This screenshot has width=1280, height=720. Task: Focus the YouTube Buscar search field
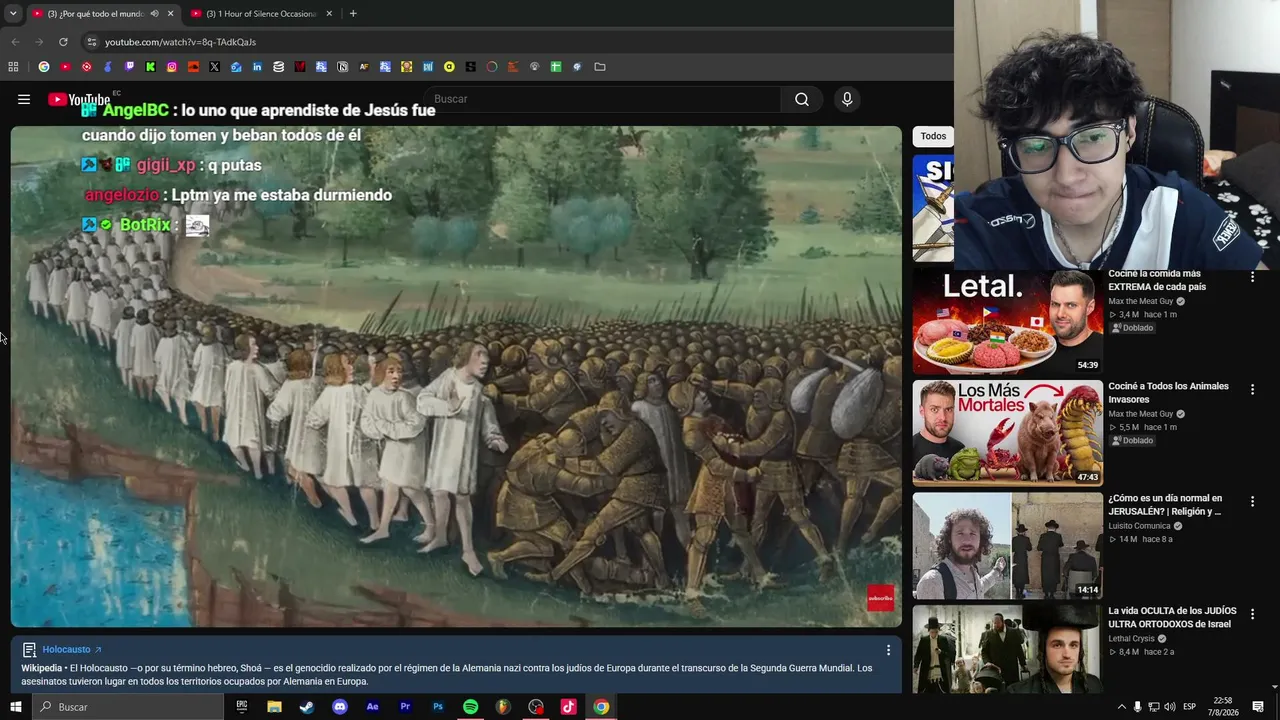point(603,99)
